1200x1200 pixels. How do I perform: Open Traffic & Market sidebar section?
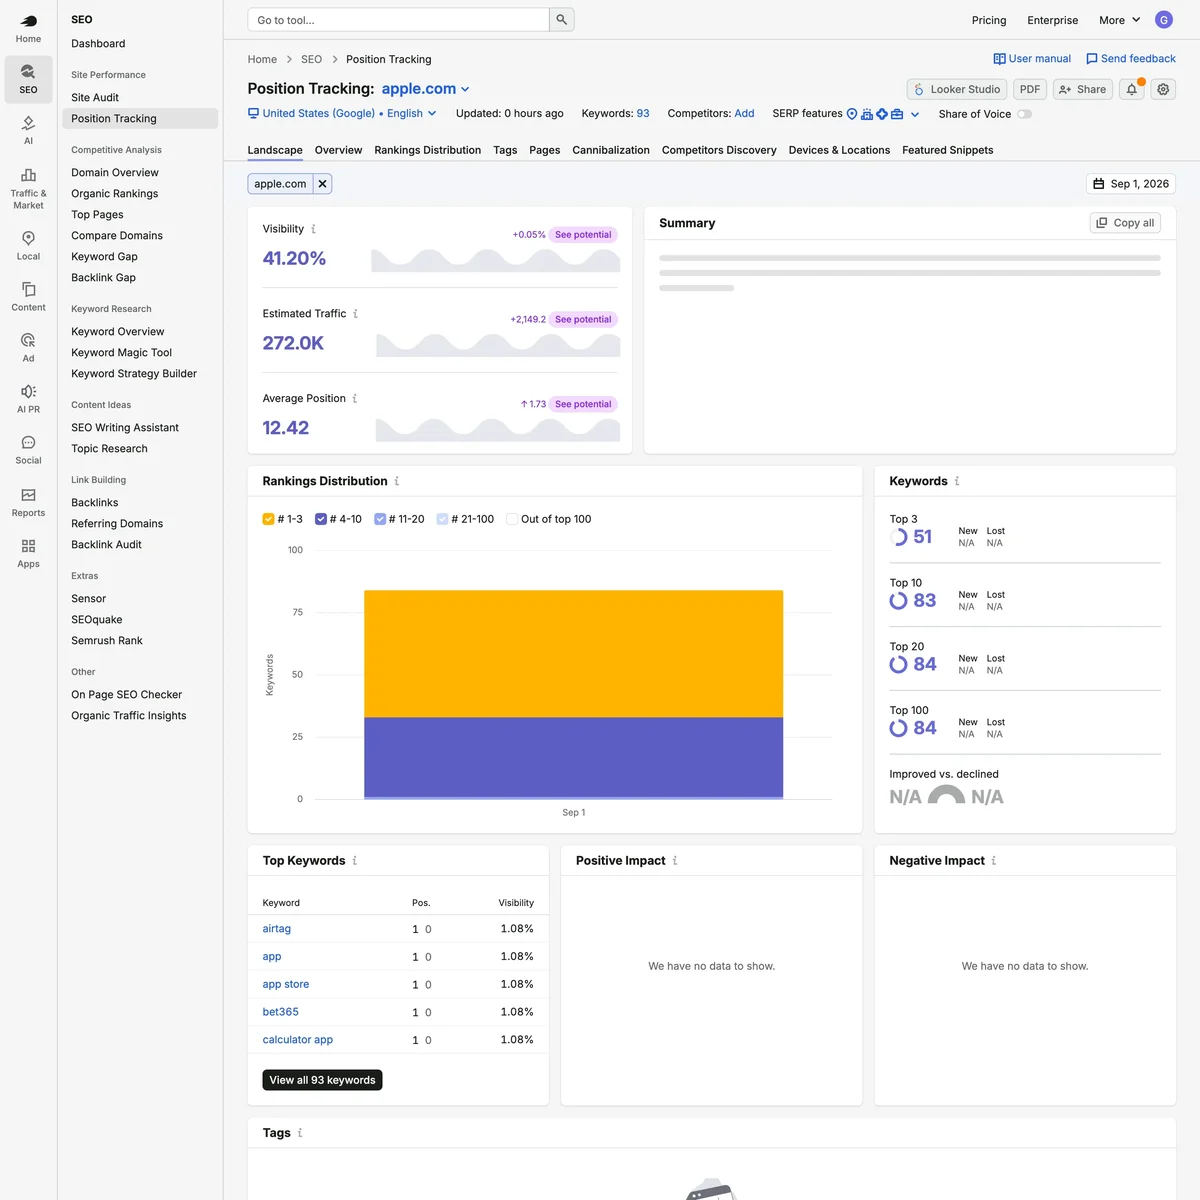pyautogui.click(x=28, y=187)
